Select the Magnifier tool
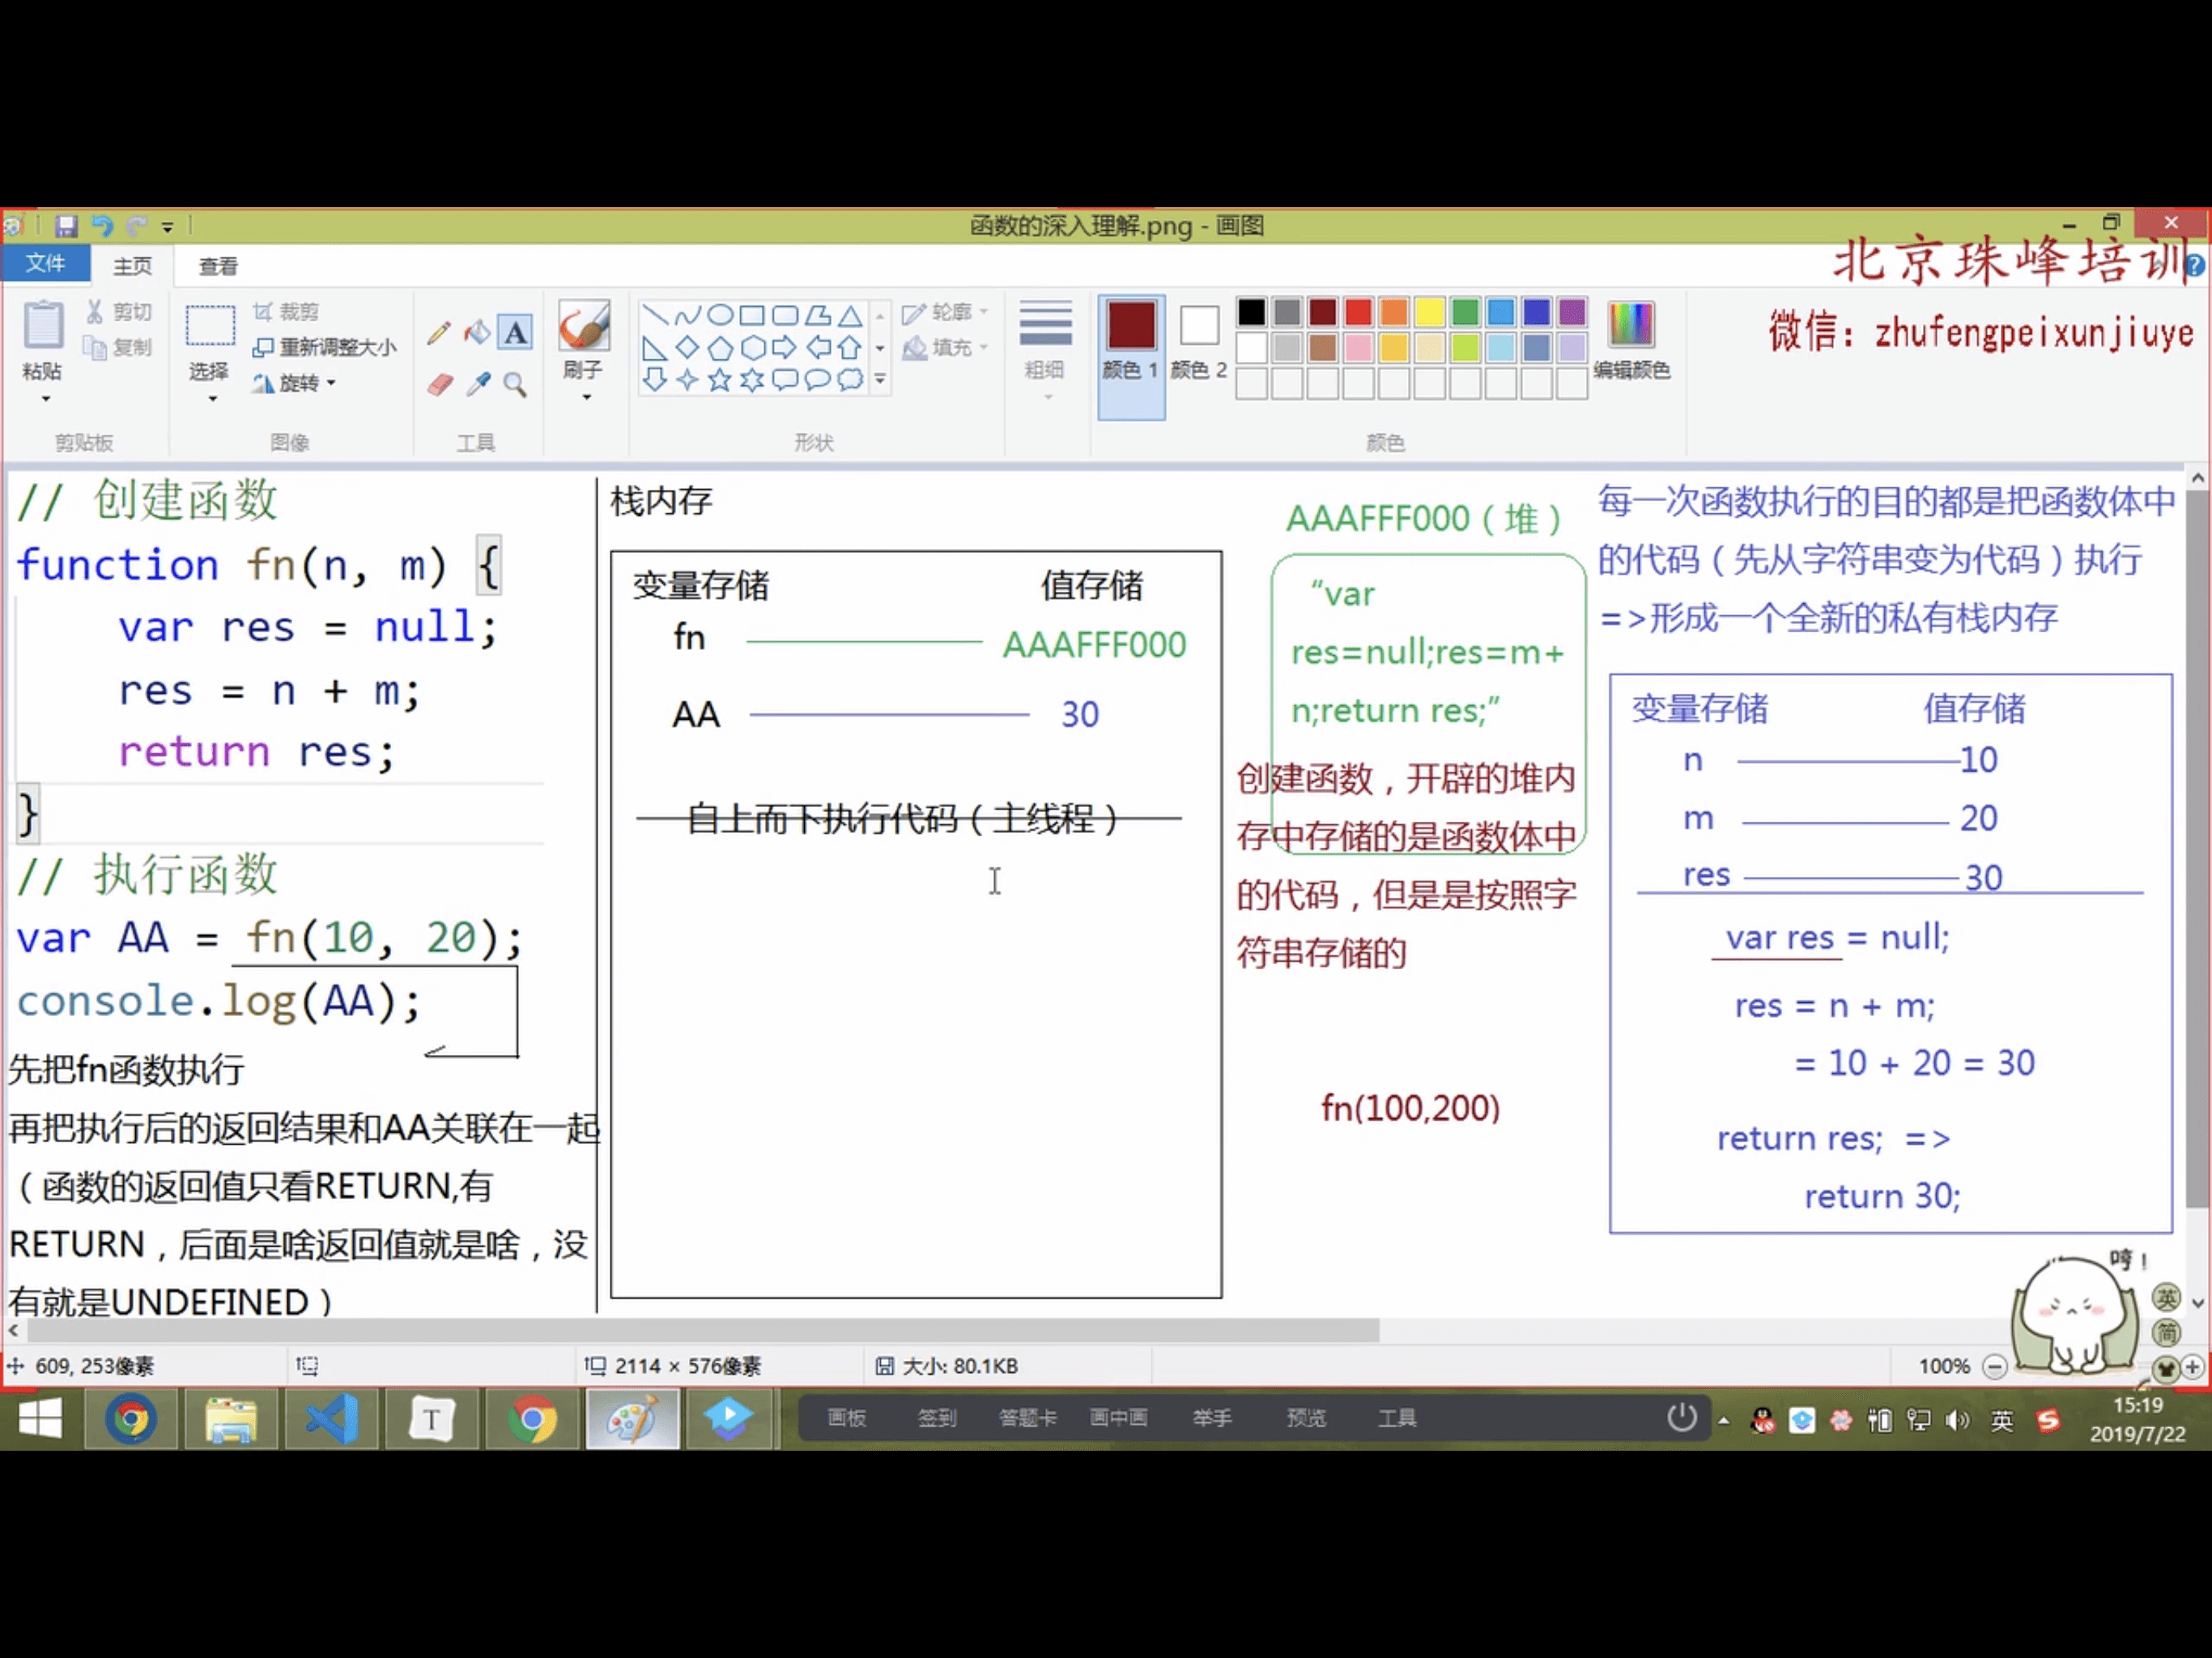Image resolution: width=2212 pixels, height=1658 pixels. coord(515,384)
